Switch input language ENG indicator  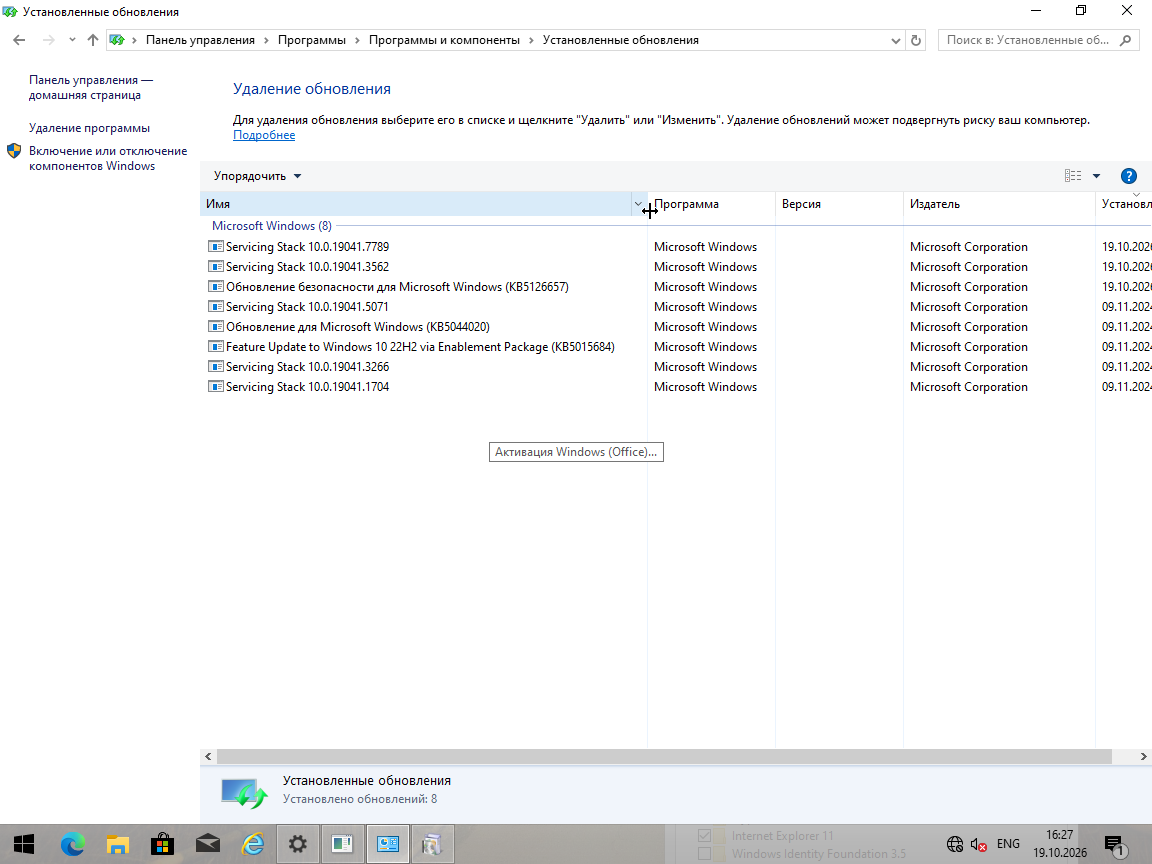click(x=1008, y=844)
